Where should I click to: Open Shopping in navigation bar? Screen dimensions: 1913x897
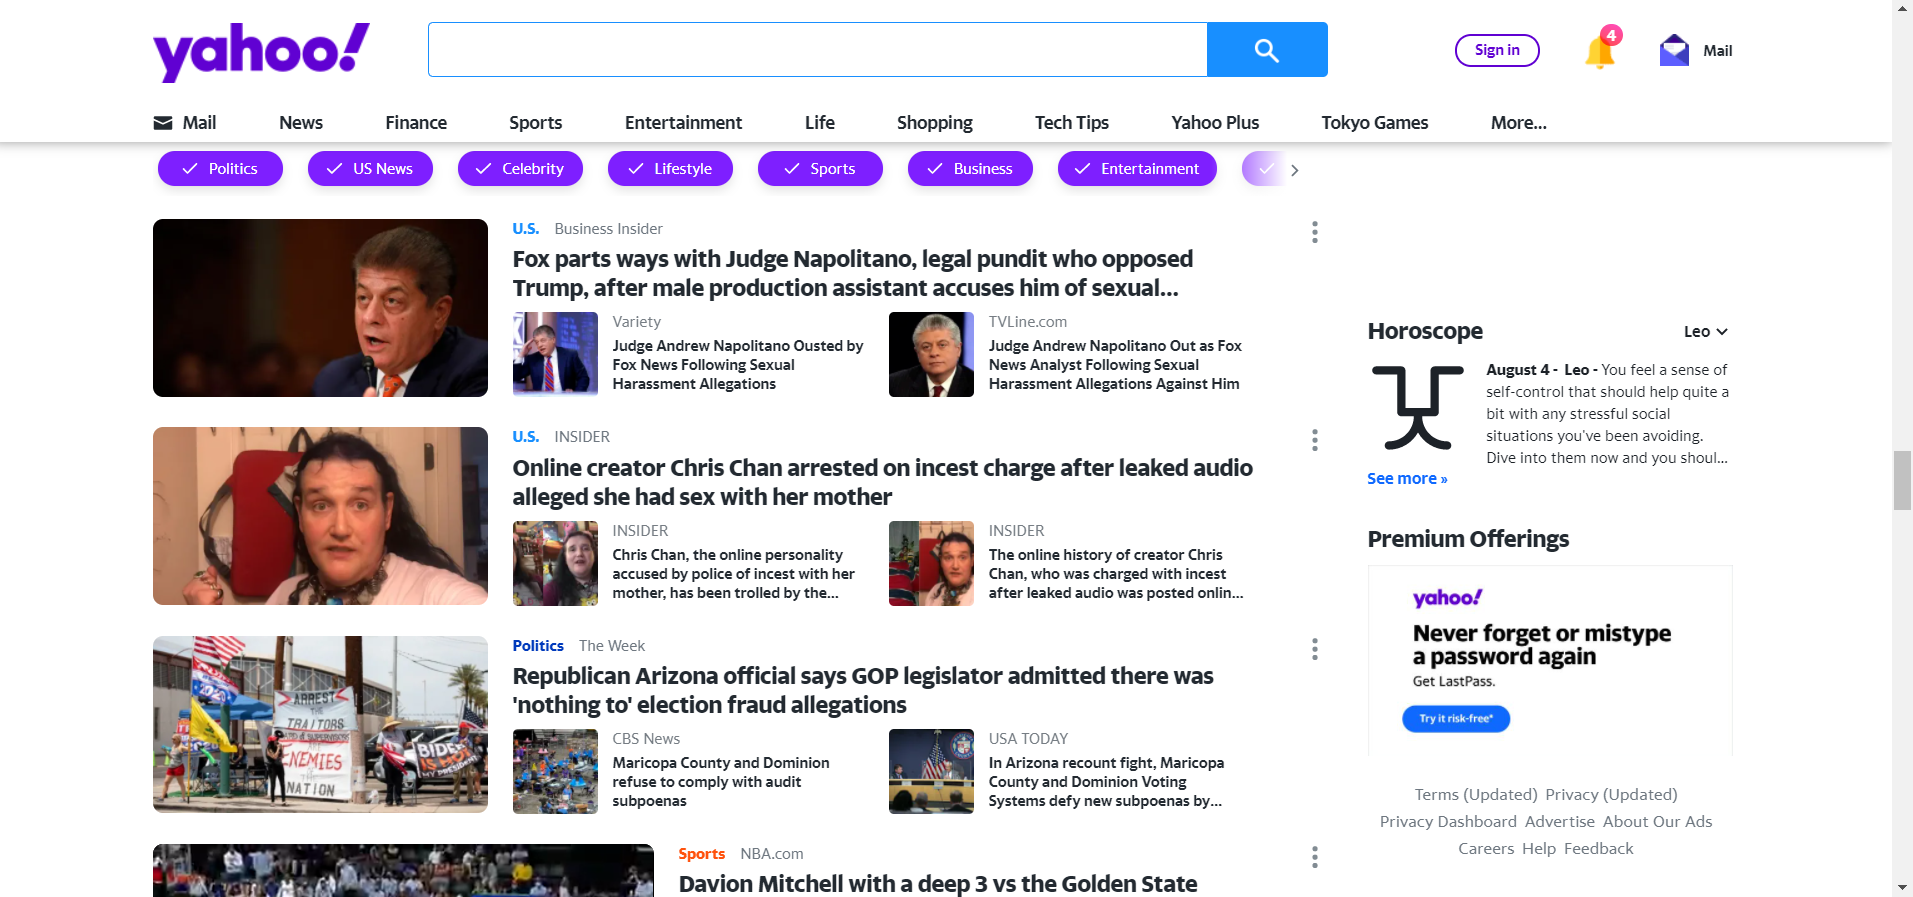(934, 123)
